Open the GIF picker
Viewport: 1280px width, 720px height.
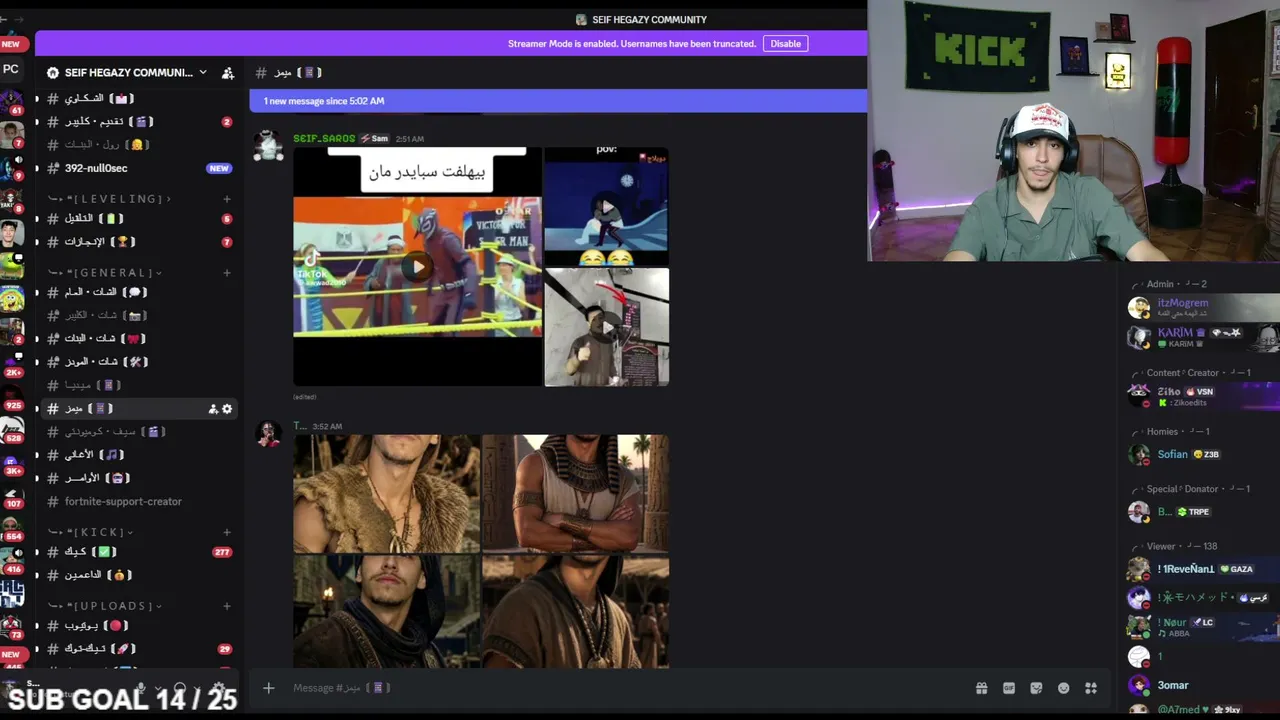pyautogui.click(x=1009, y=688)
